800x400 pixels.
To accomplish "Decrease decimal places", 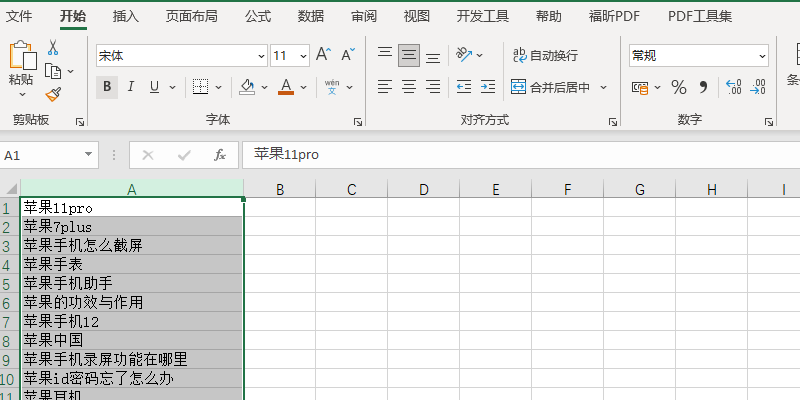I will click(758, 87).
